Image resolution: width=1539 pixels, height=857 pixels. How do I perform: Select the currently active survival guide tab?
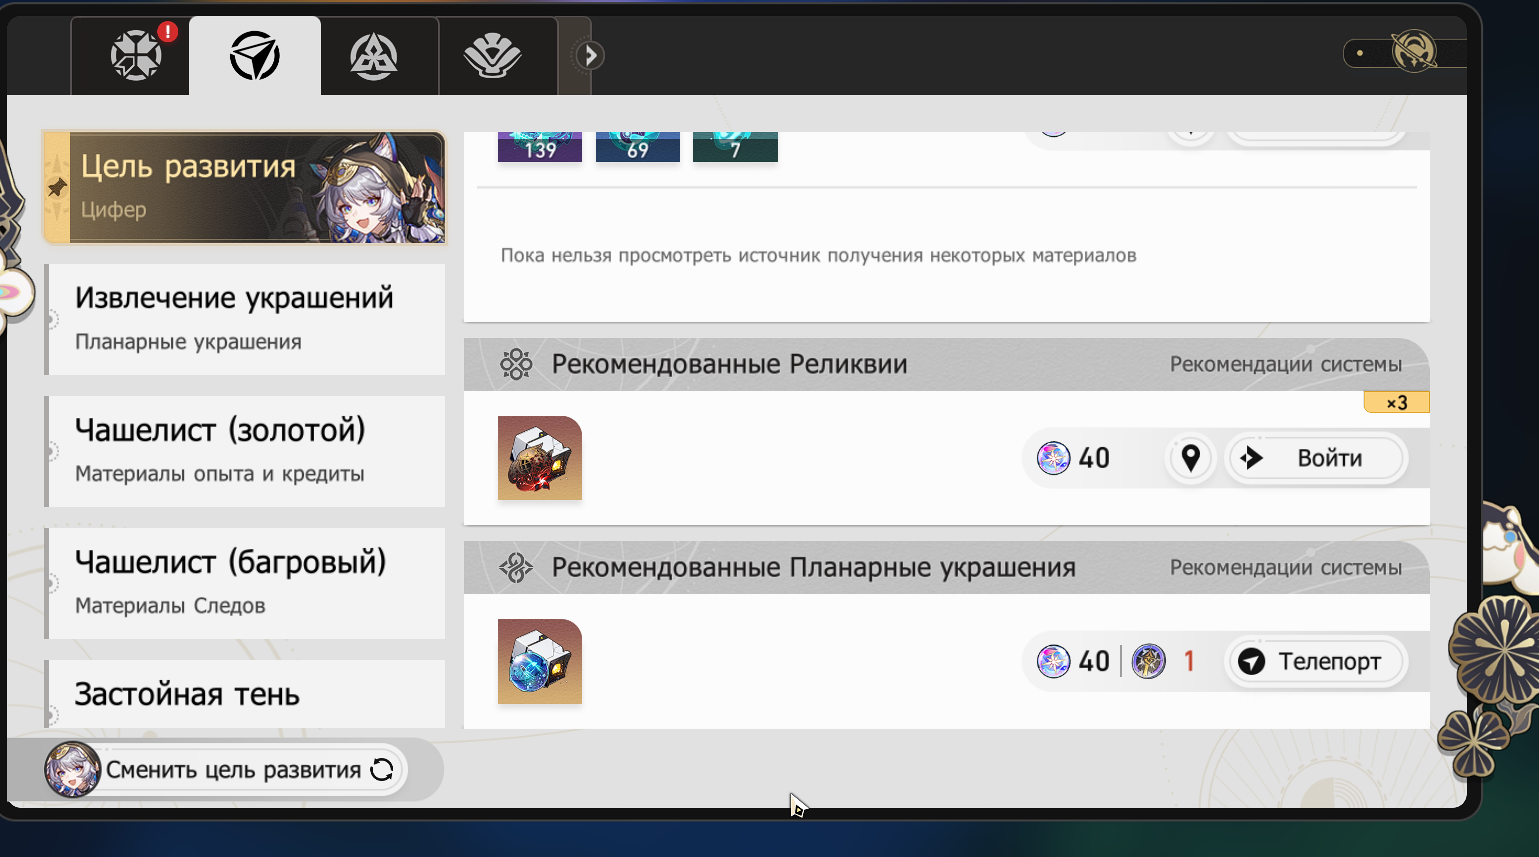tap(255, 55)
